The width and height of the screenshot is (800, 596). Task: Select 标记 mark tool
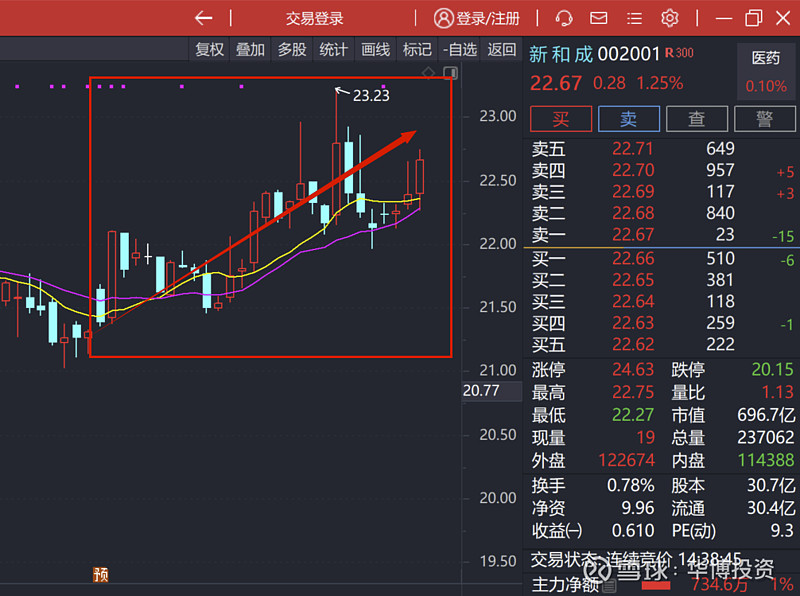click(x=417, y=49)
